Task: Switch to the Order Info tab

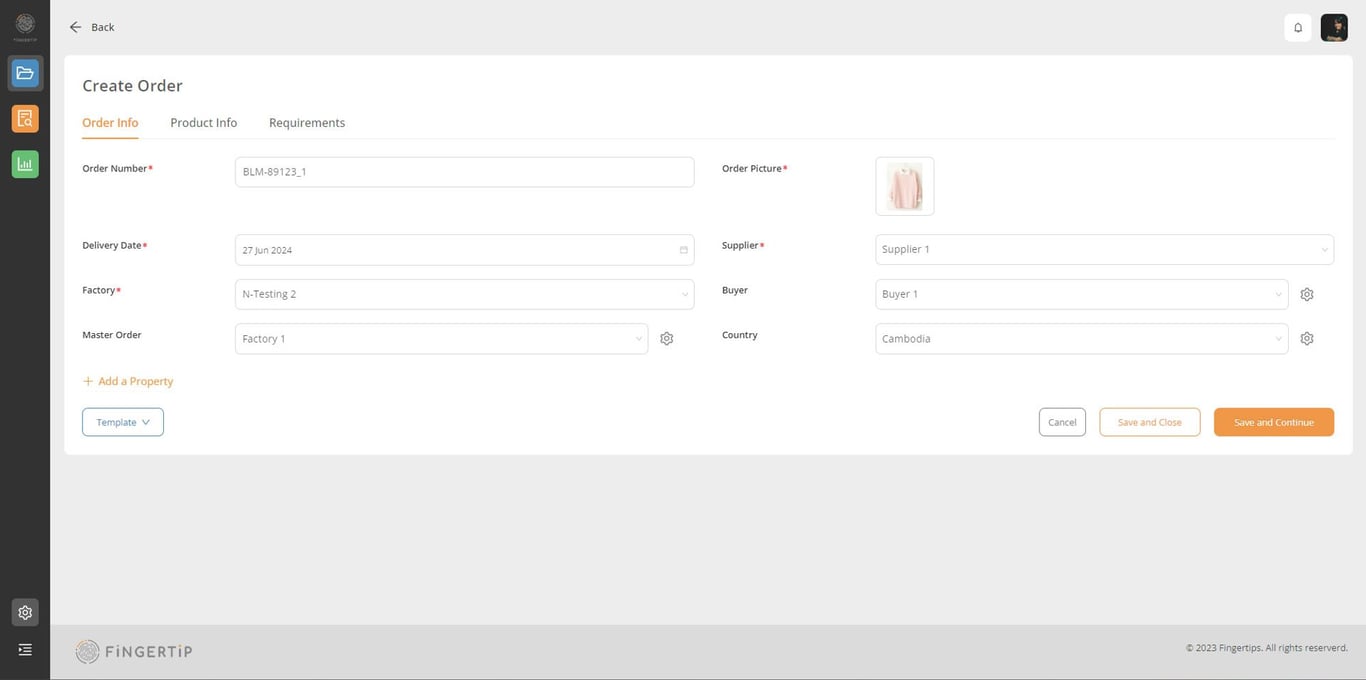Action: pyautogui.click(x=110, y=123)
